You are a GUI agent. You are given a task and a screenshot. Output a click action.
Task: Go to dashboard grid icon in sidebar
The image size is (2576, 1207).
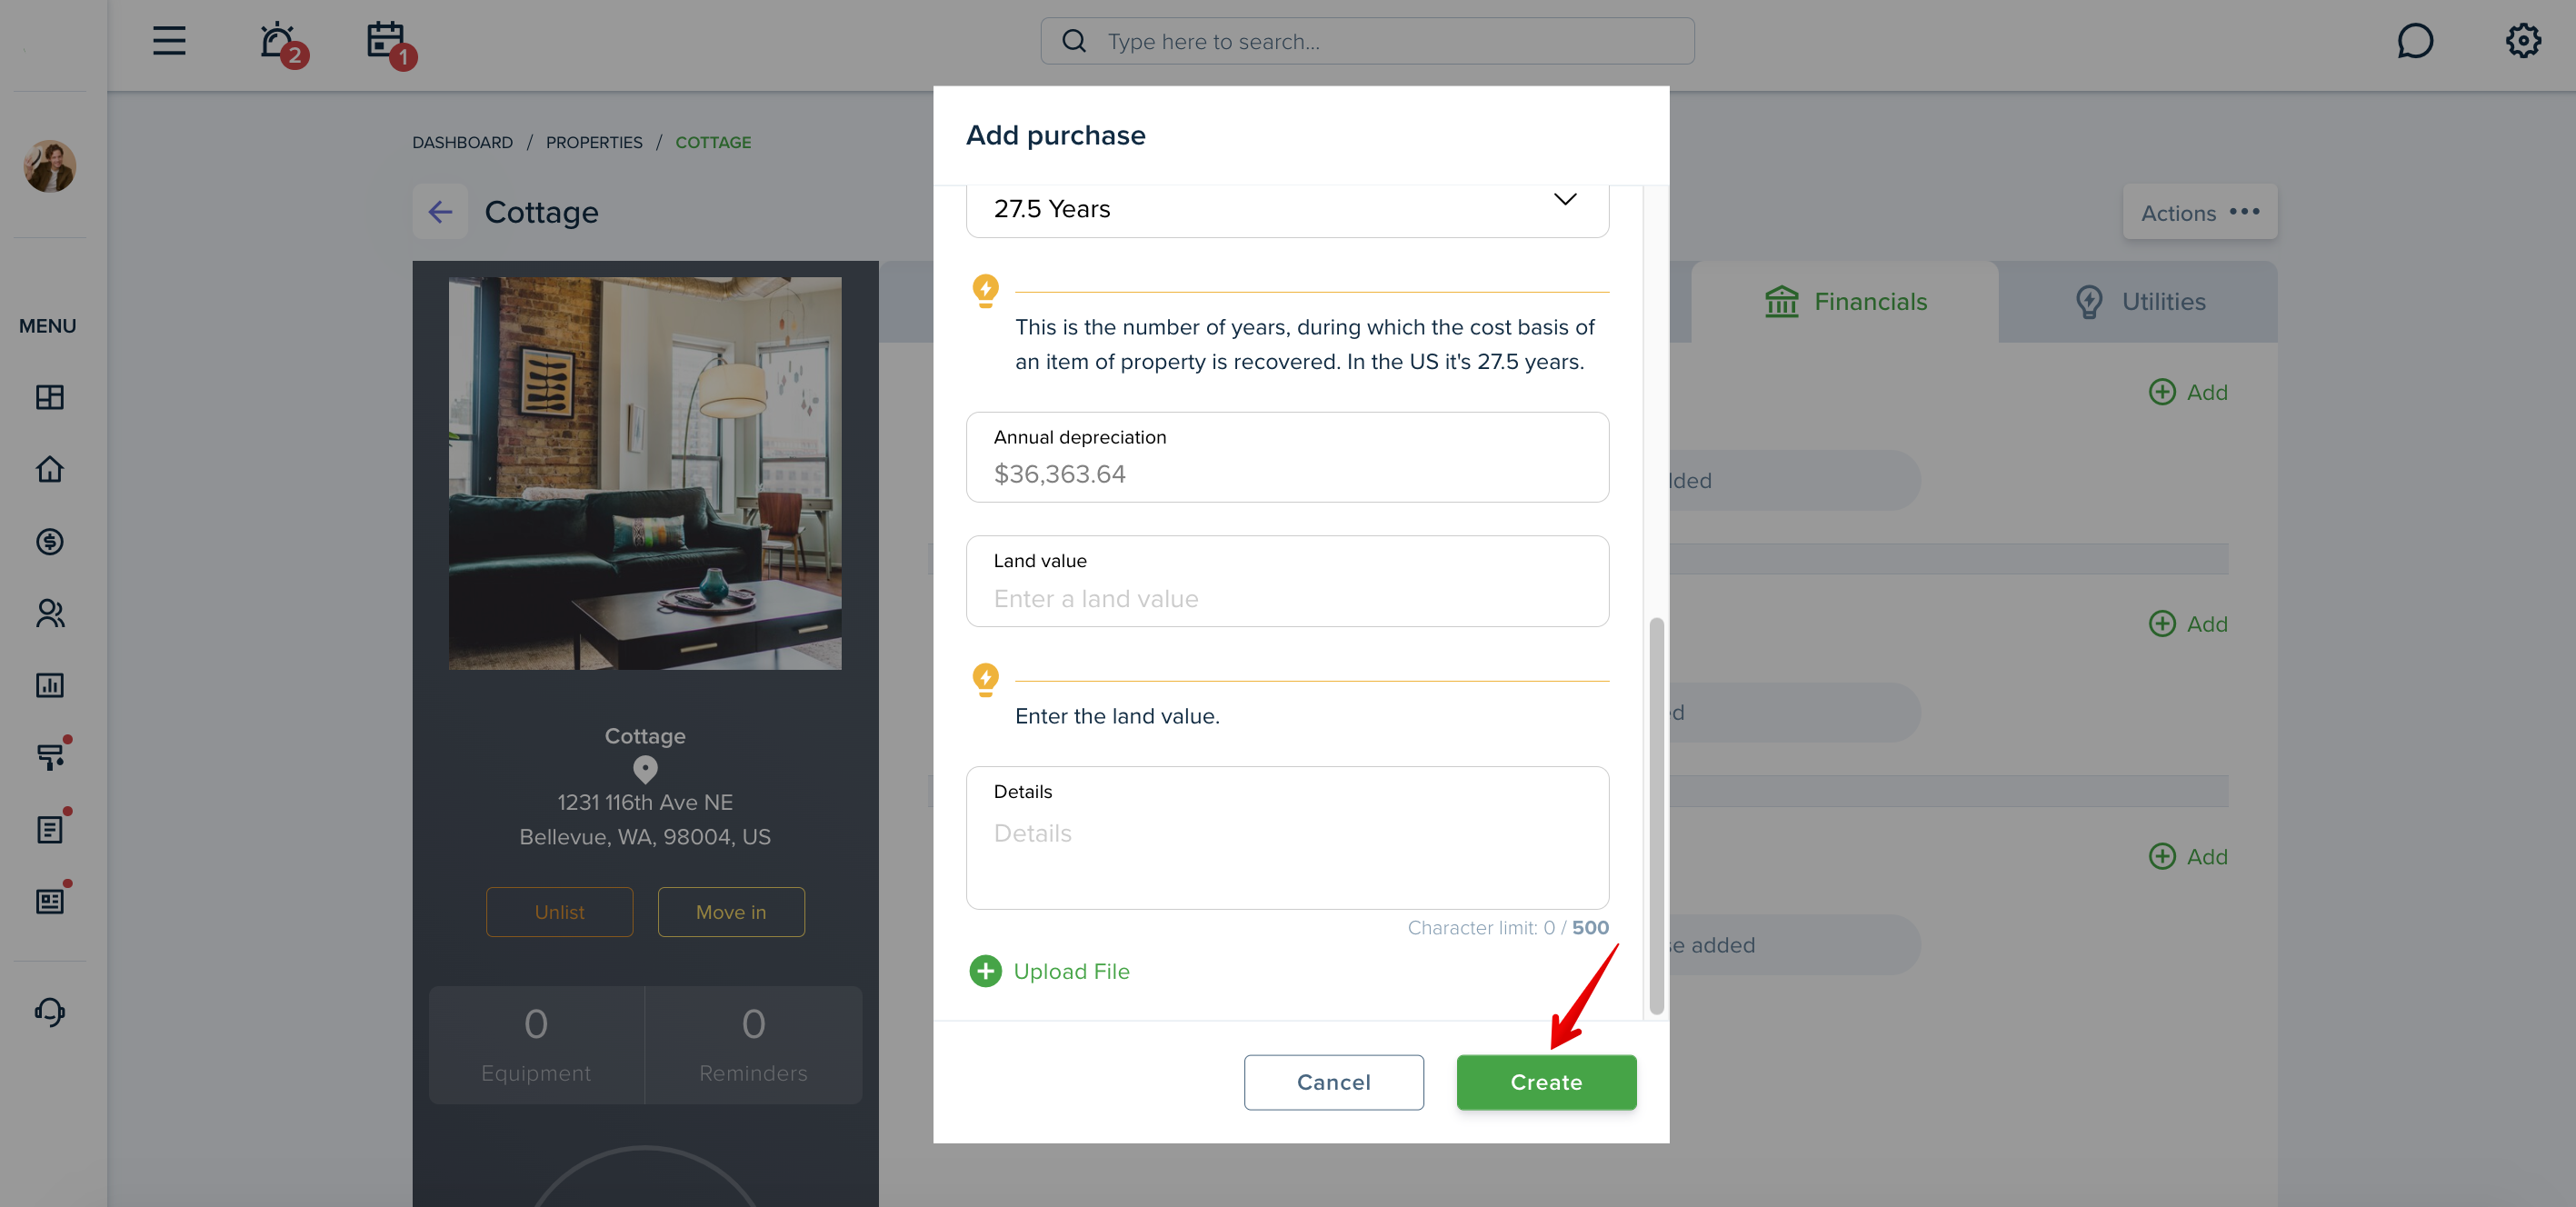pyautogui.click(x=50, y=397)
